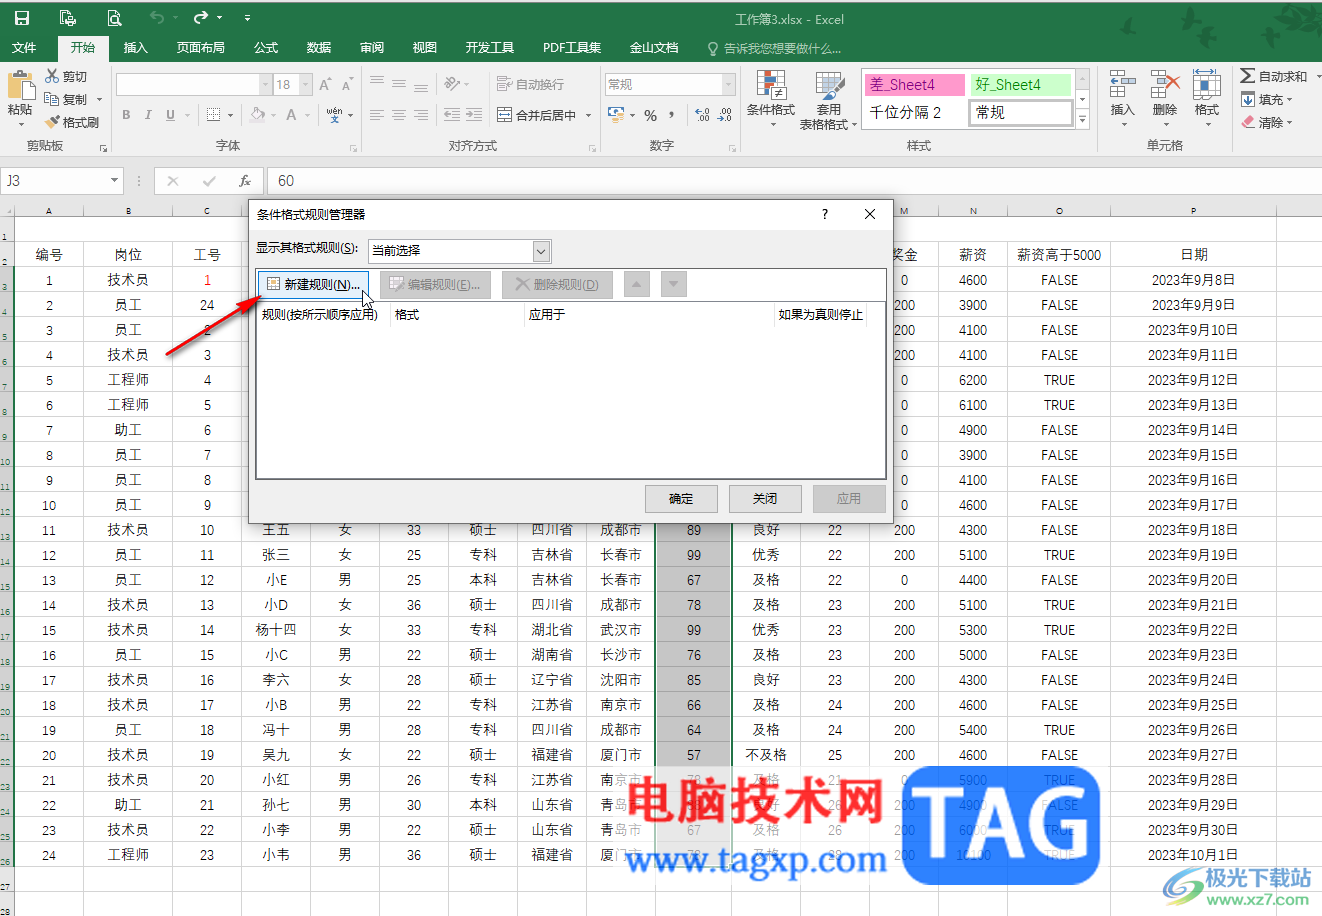This screenshot has height=916, width=1322.
Task: Click the insert function fx button
Action: coord(245,181)
